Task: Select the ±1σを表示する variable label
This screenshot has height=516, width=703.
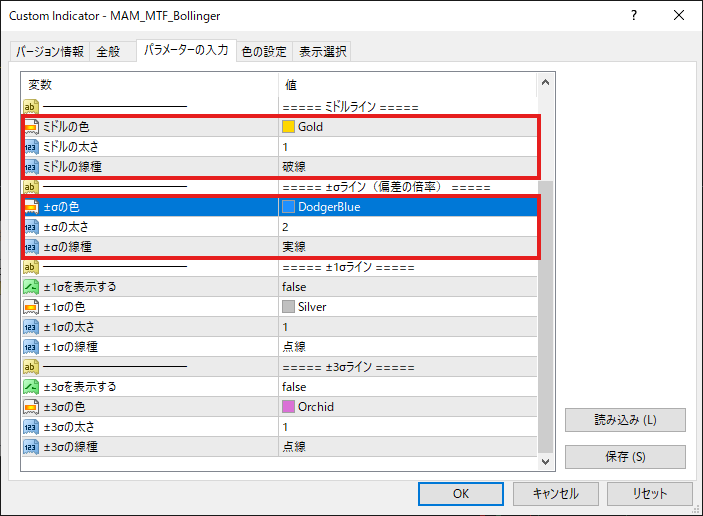Action: (x=80, y=287)
